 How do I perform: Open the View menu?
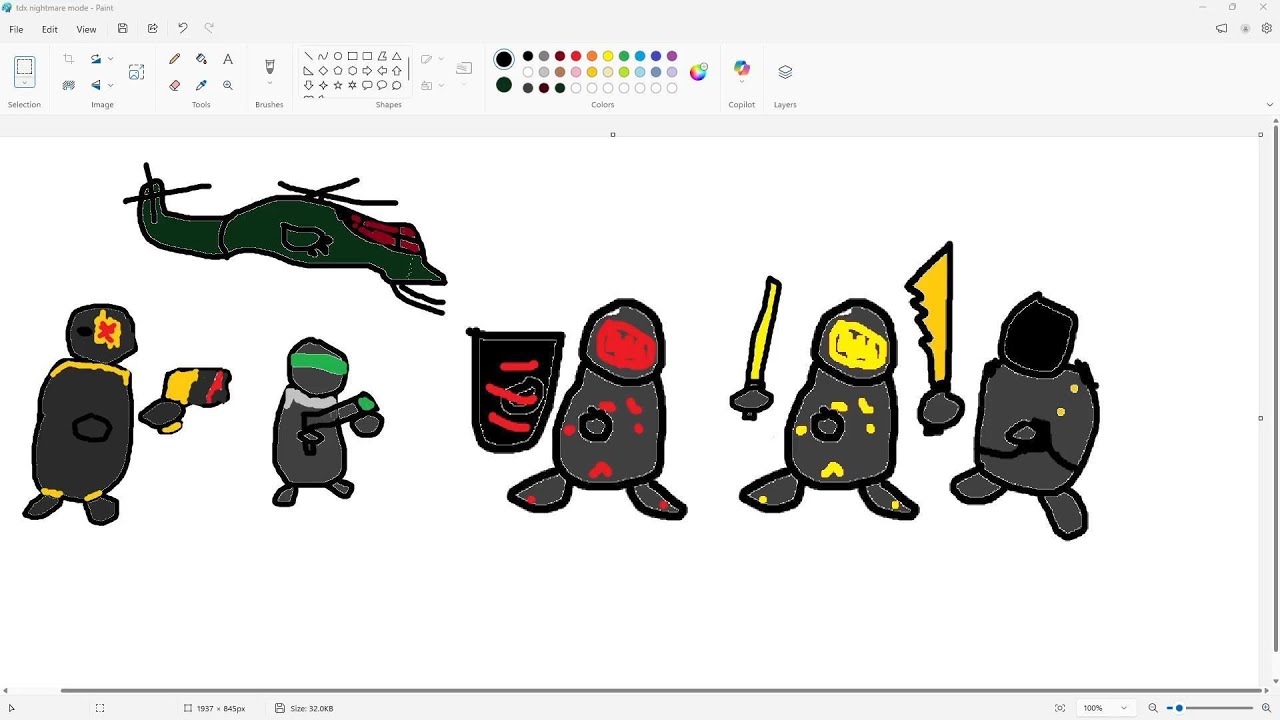click(x=87, y=29)
